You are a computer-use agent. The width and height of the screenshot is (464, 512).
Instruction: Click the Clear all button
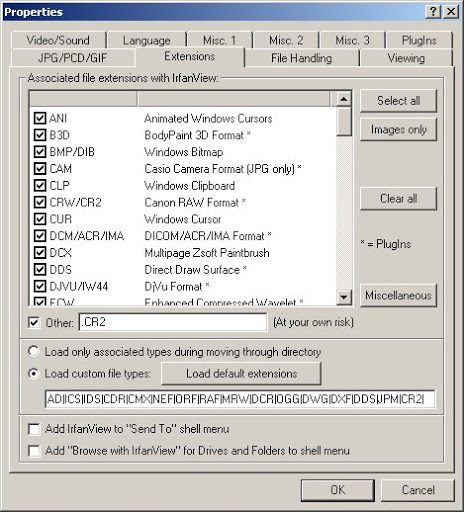[x=398, y=199]
